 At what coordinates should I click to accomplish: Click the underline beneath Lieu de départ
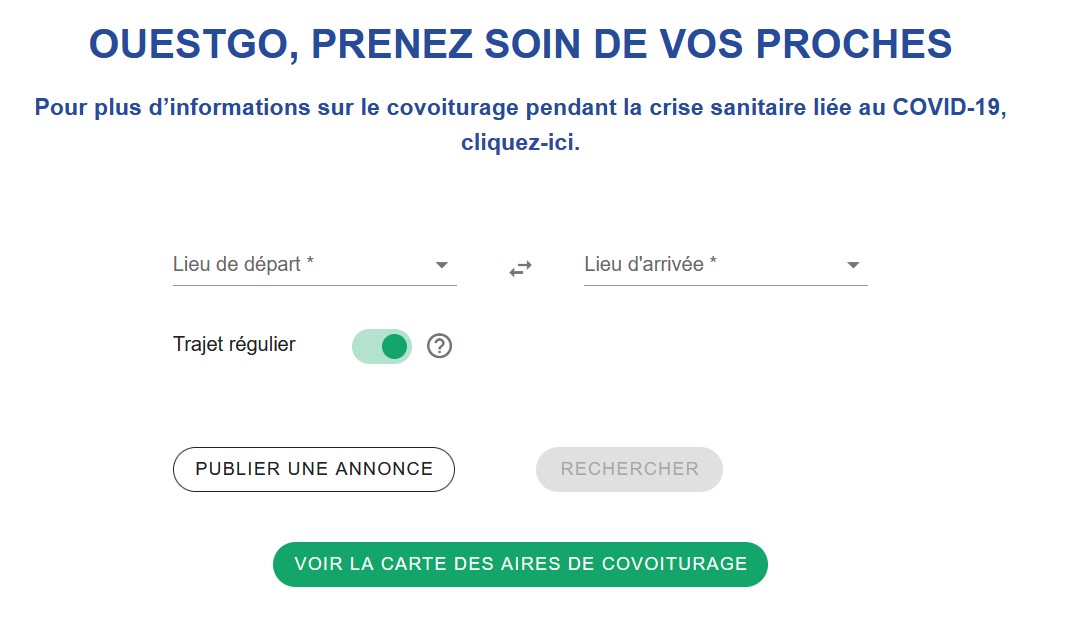point(314,285)
